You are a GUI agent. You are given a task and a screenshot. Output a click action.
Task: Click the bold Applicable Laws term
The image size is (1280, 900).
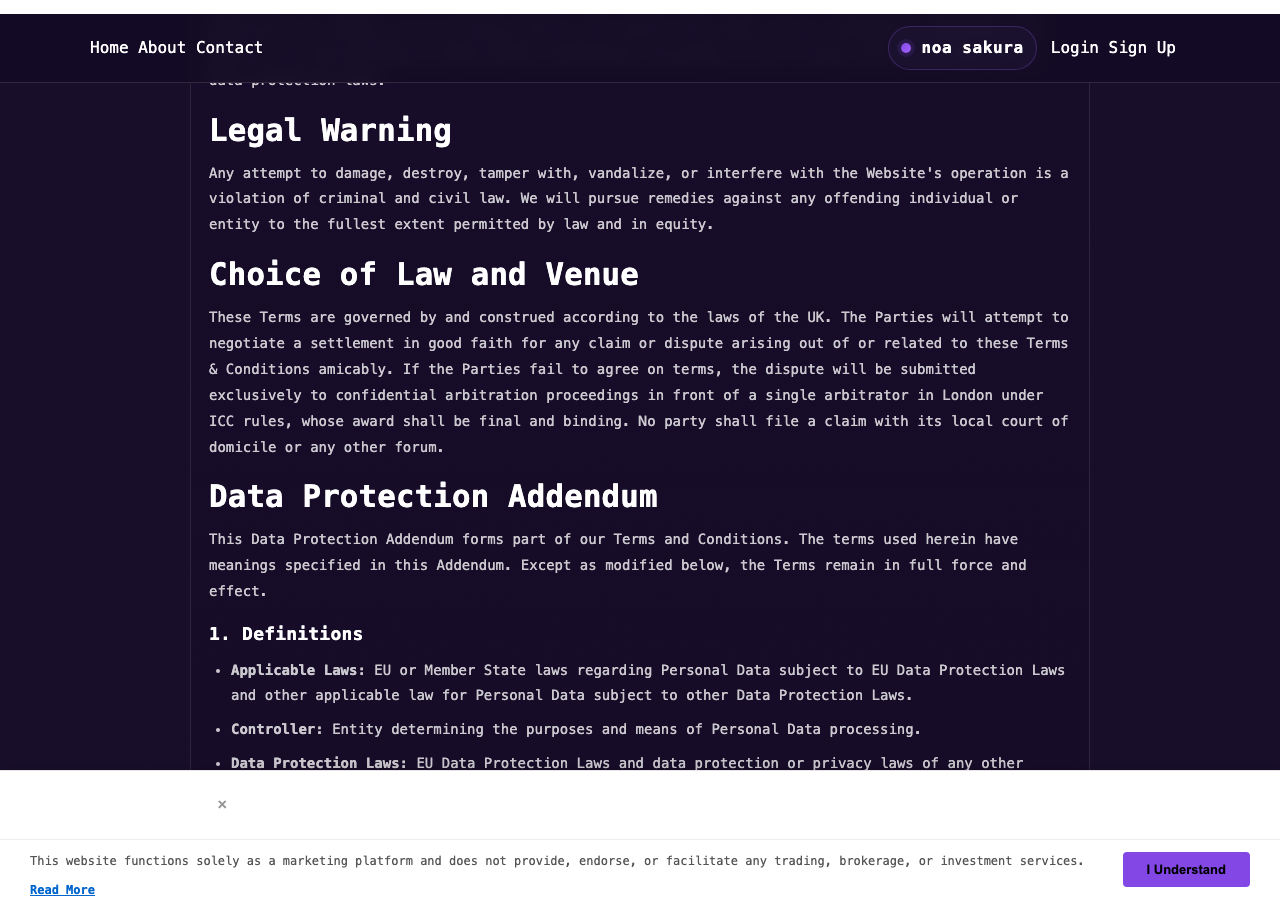pyautogui.click(x=298, y=670)
